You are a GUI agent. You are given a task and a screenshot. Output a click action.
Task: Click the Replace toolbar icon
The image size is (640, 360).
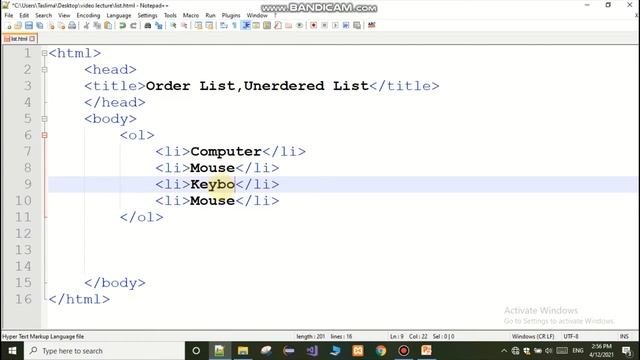[x=159, y=25]
